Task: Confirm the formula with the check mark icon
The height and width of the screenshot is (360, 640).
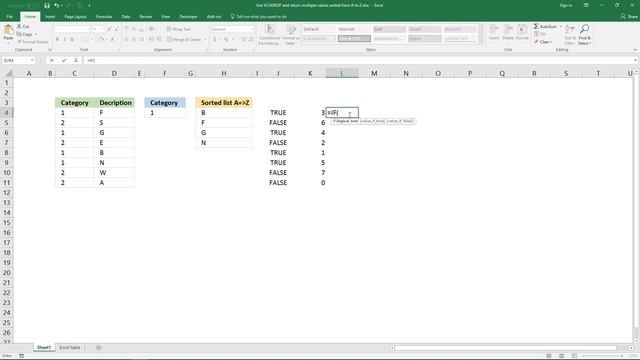Action: [64, 60]
